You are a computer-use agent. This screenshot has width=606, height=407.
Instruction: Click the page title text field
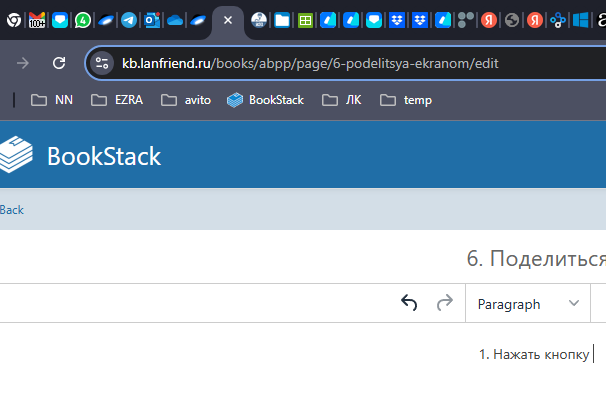[535, 259]
